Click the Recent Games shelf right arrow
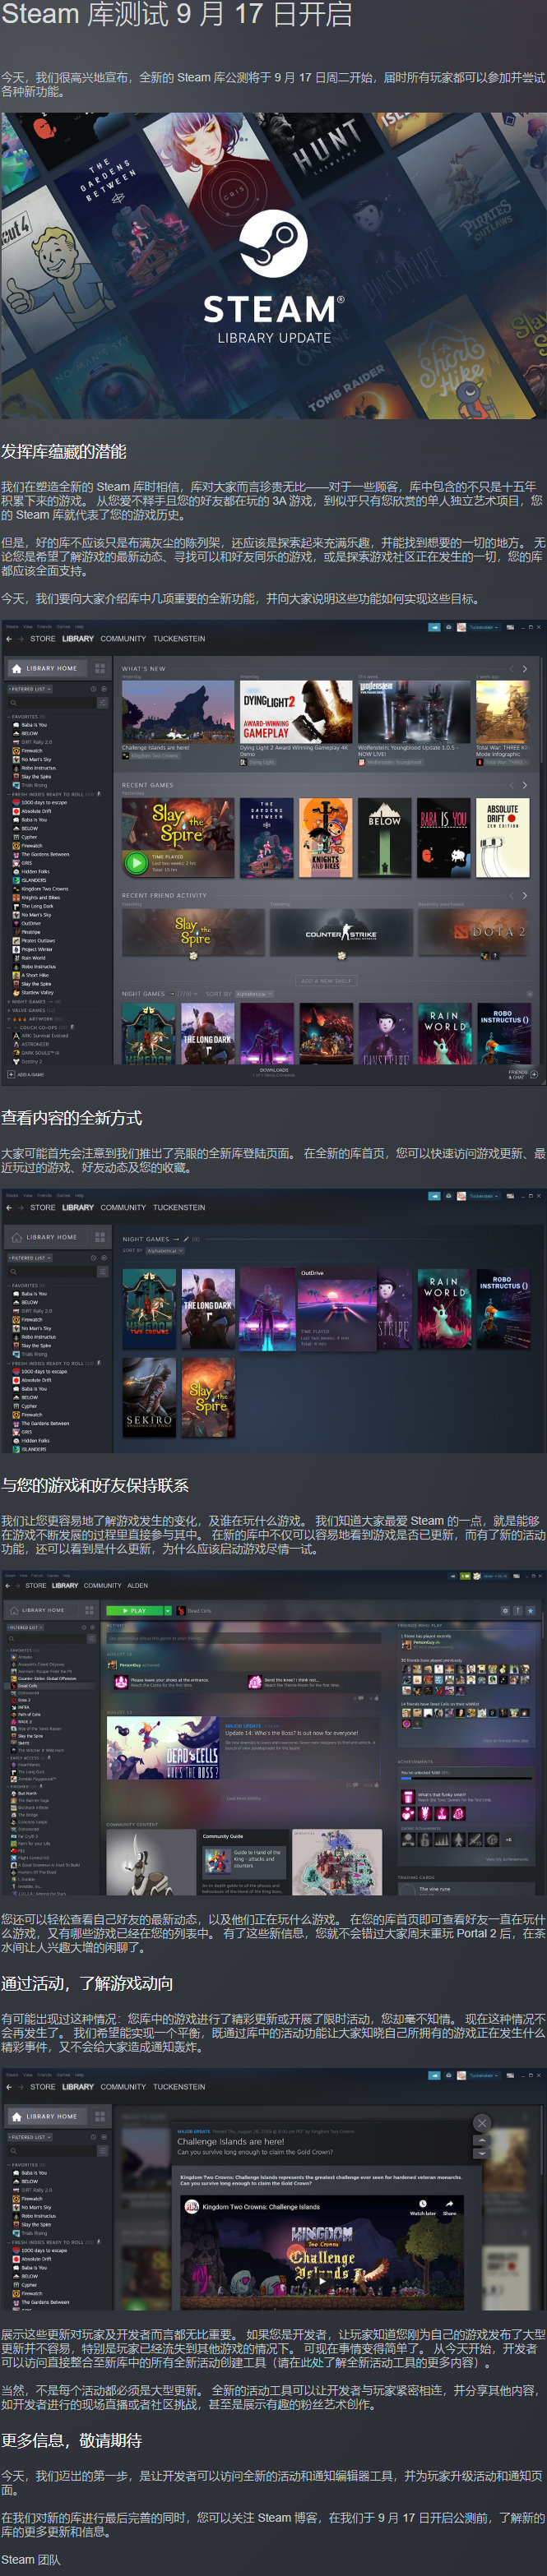Image resolution: width=547 pixels, height=2576 pixels. [524, 785]
